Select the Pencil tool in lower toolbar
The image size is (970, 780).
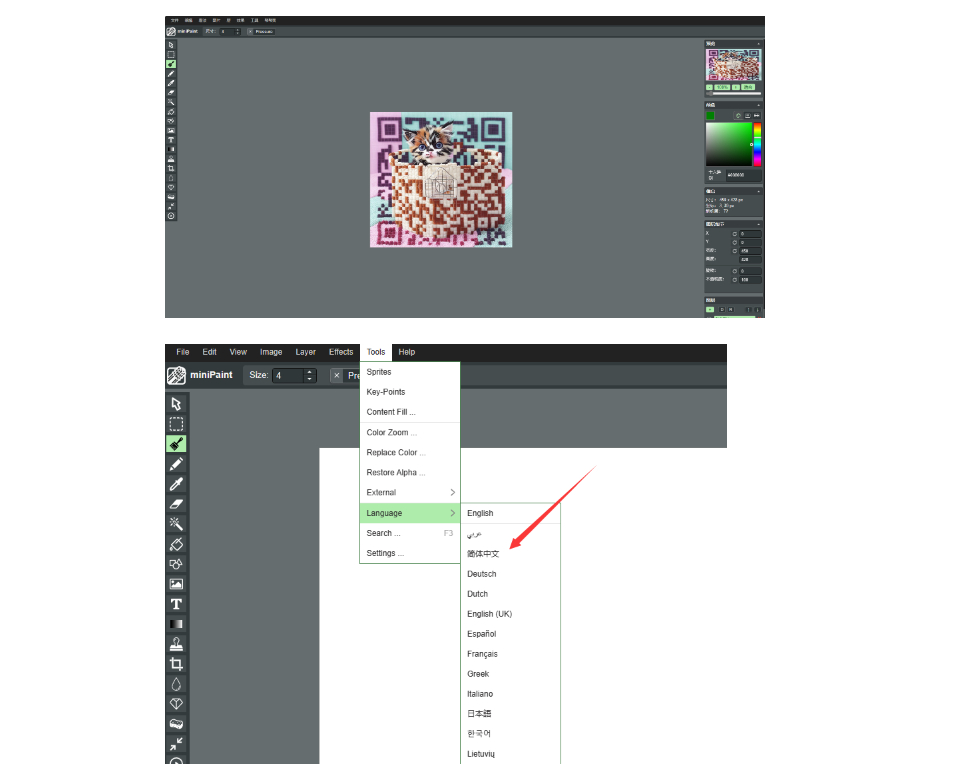pos(176,464)
